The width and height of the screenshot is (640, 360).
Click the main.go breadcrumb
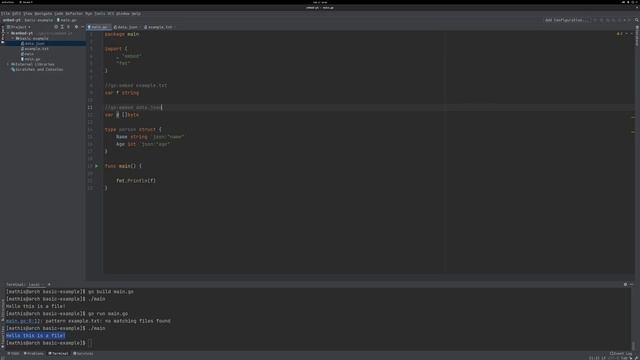click(x=68, y=20)
